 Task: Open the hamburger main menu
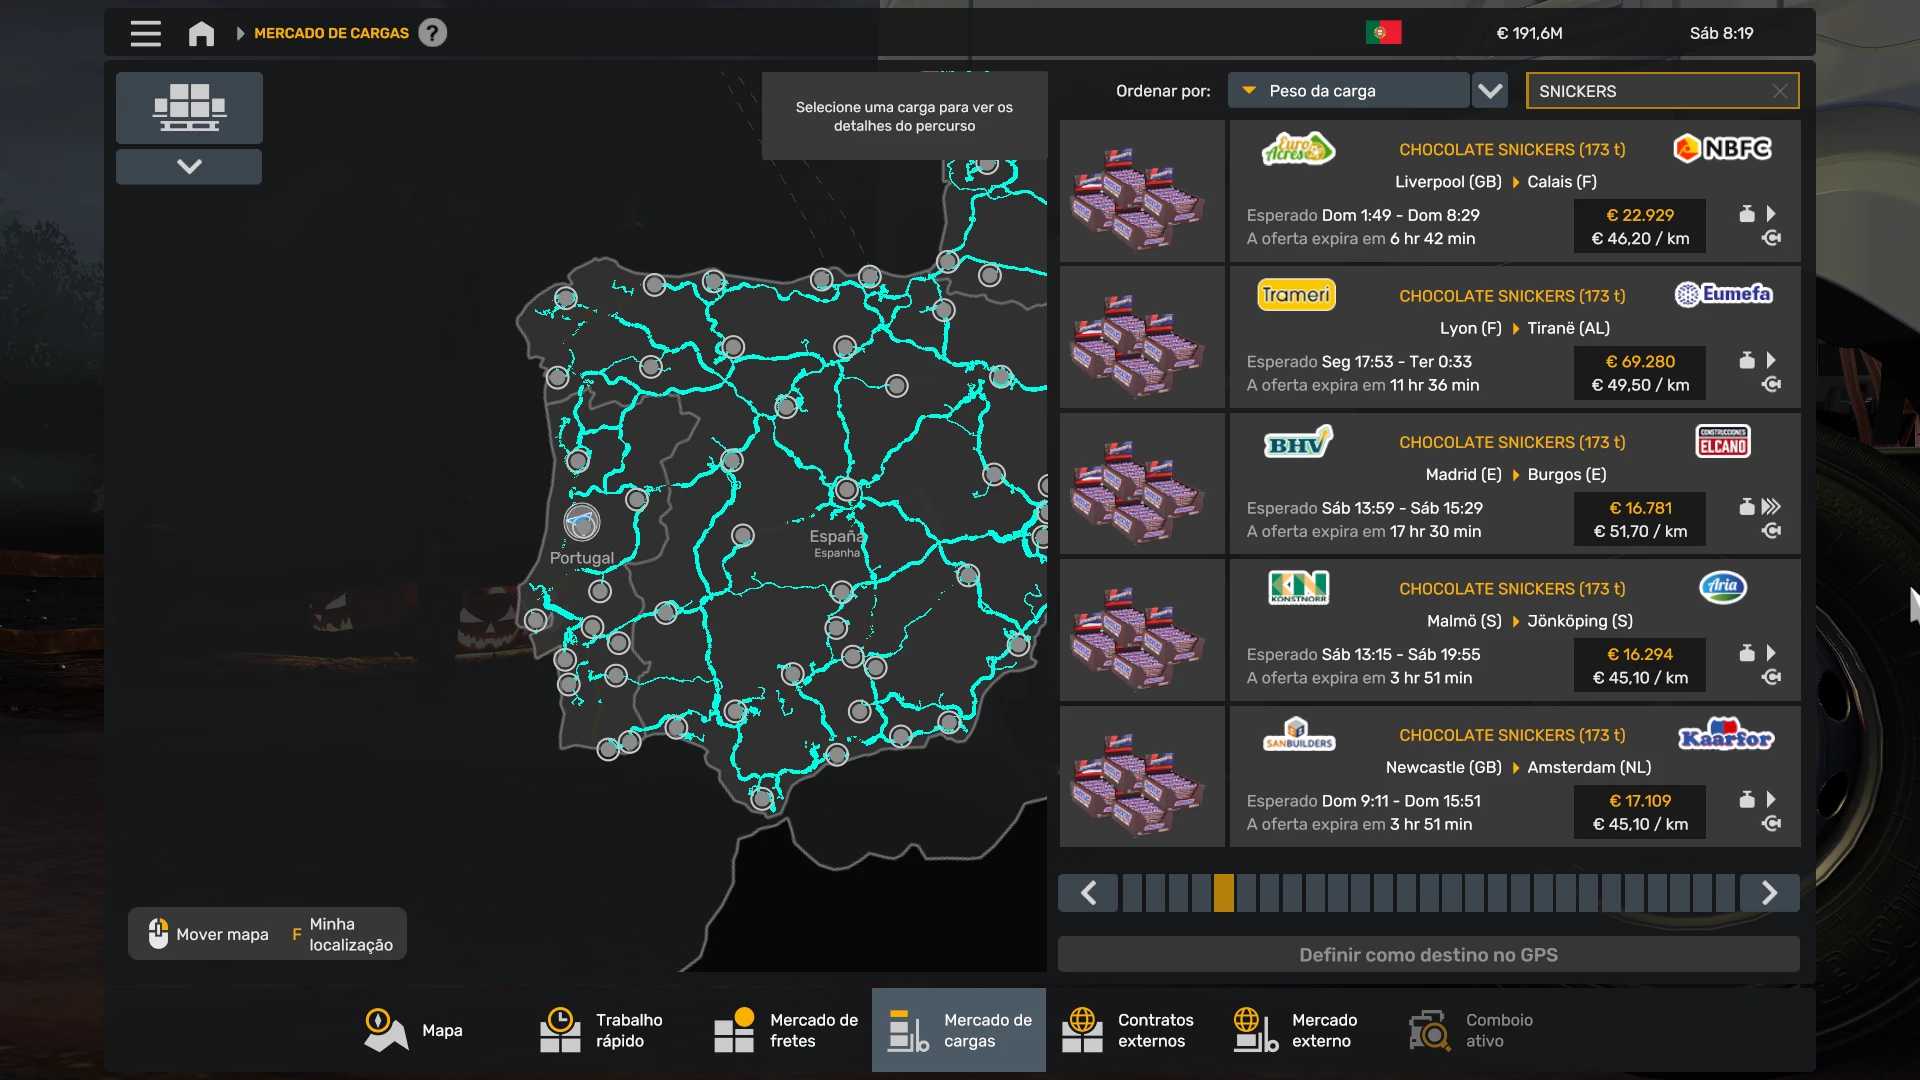[145, 33]
